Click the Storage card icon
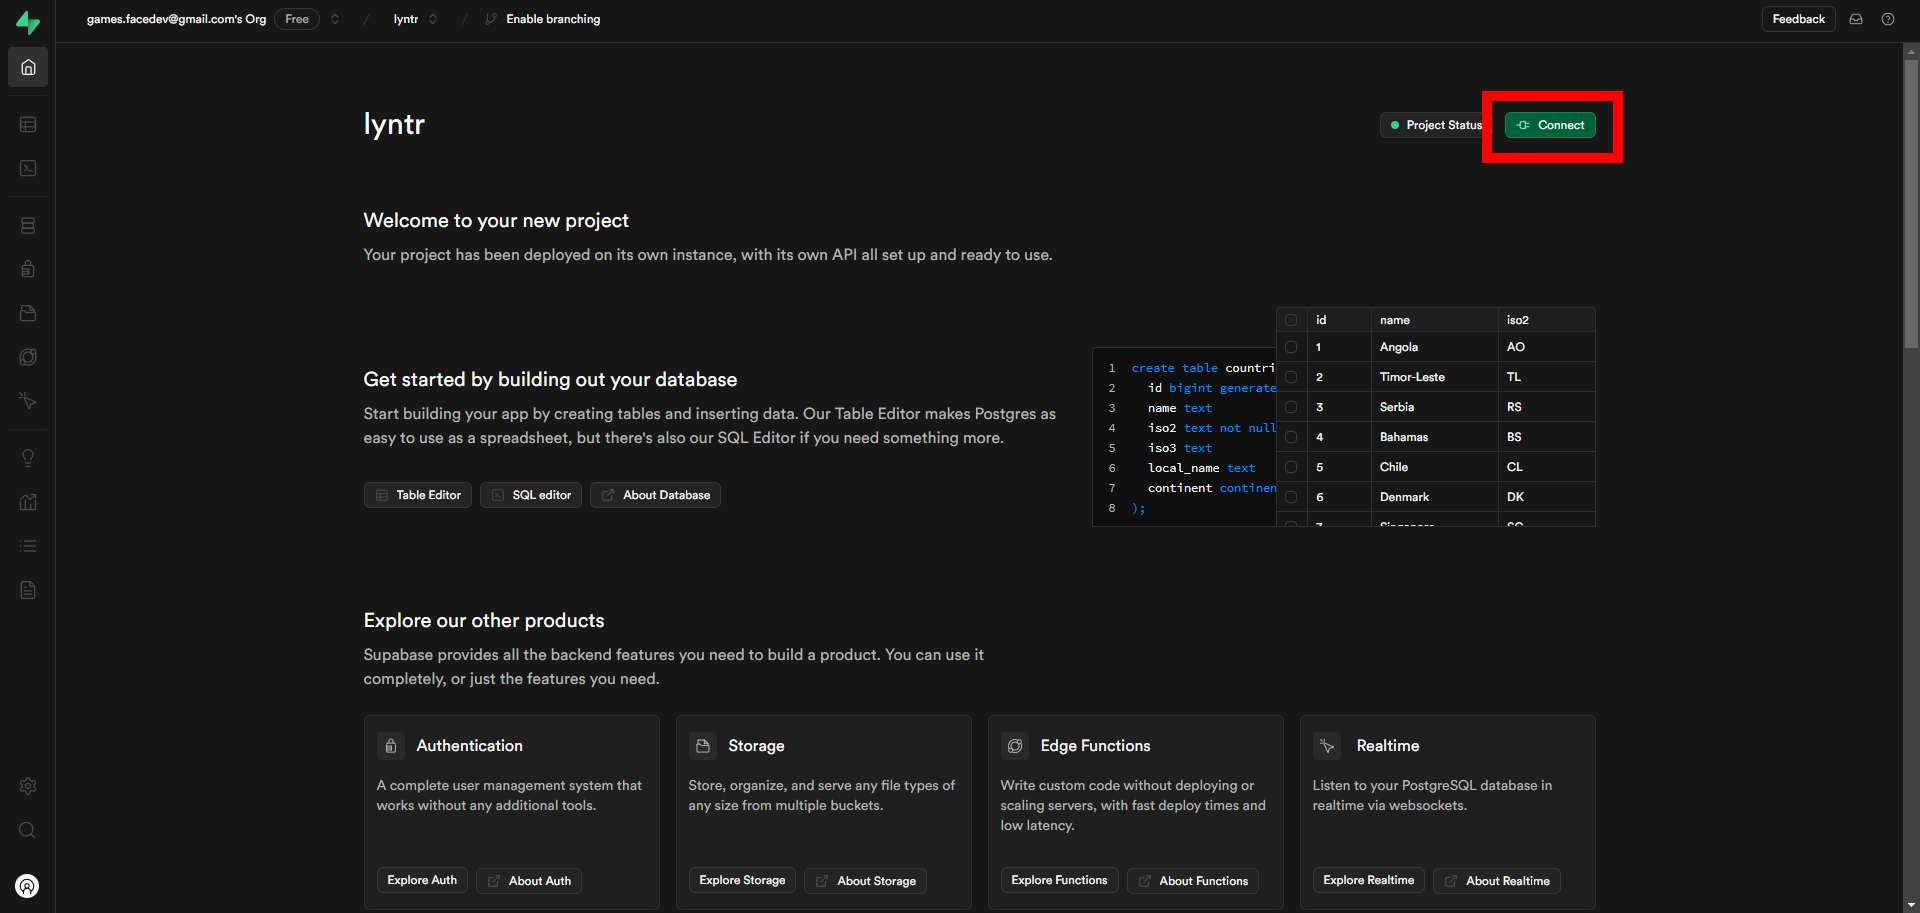 click(703, 746)
